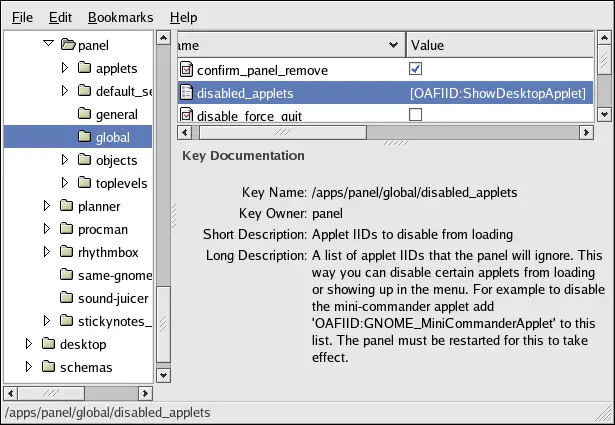Click the tree horizontal scrollbar right arrow
The width and height of the screenshot is (615, 425).
(145, 393)
